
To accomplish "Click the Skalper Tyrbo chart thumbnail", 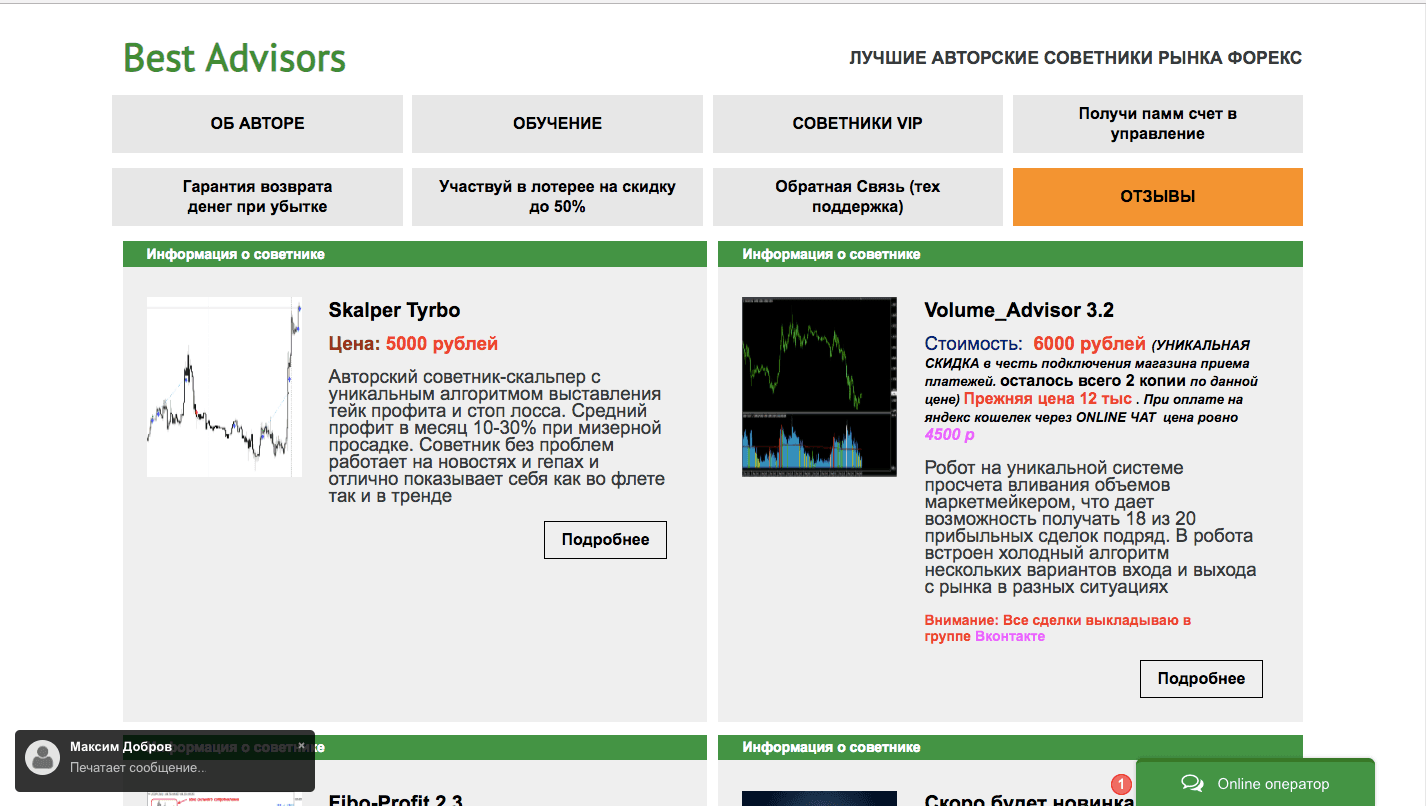I will click(224, 387).
